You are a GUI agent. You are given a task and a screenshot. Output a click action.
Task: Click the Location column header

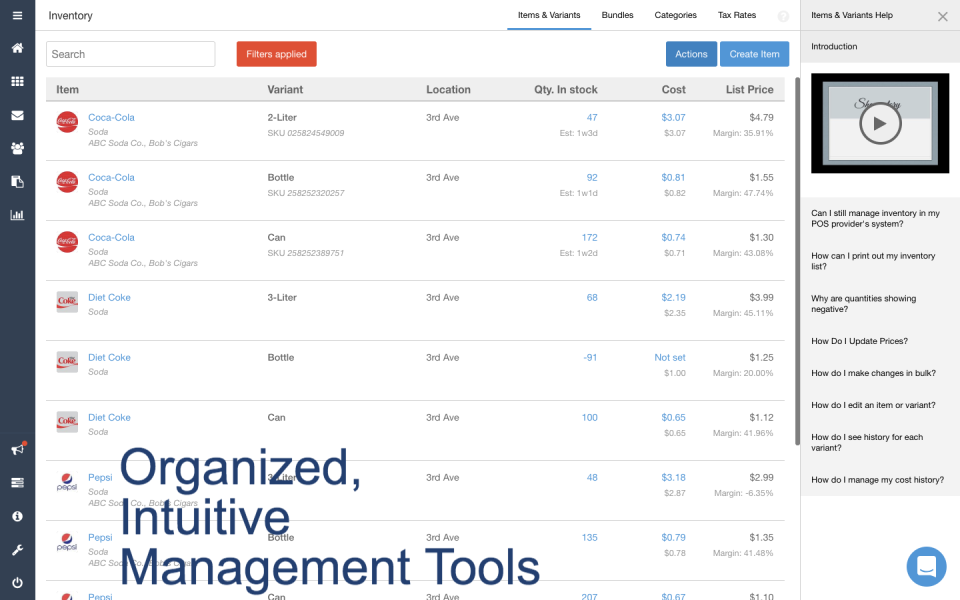click(x=448, y=89)
